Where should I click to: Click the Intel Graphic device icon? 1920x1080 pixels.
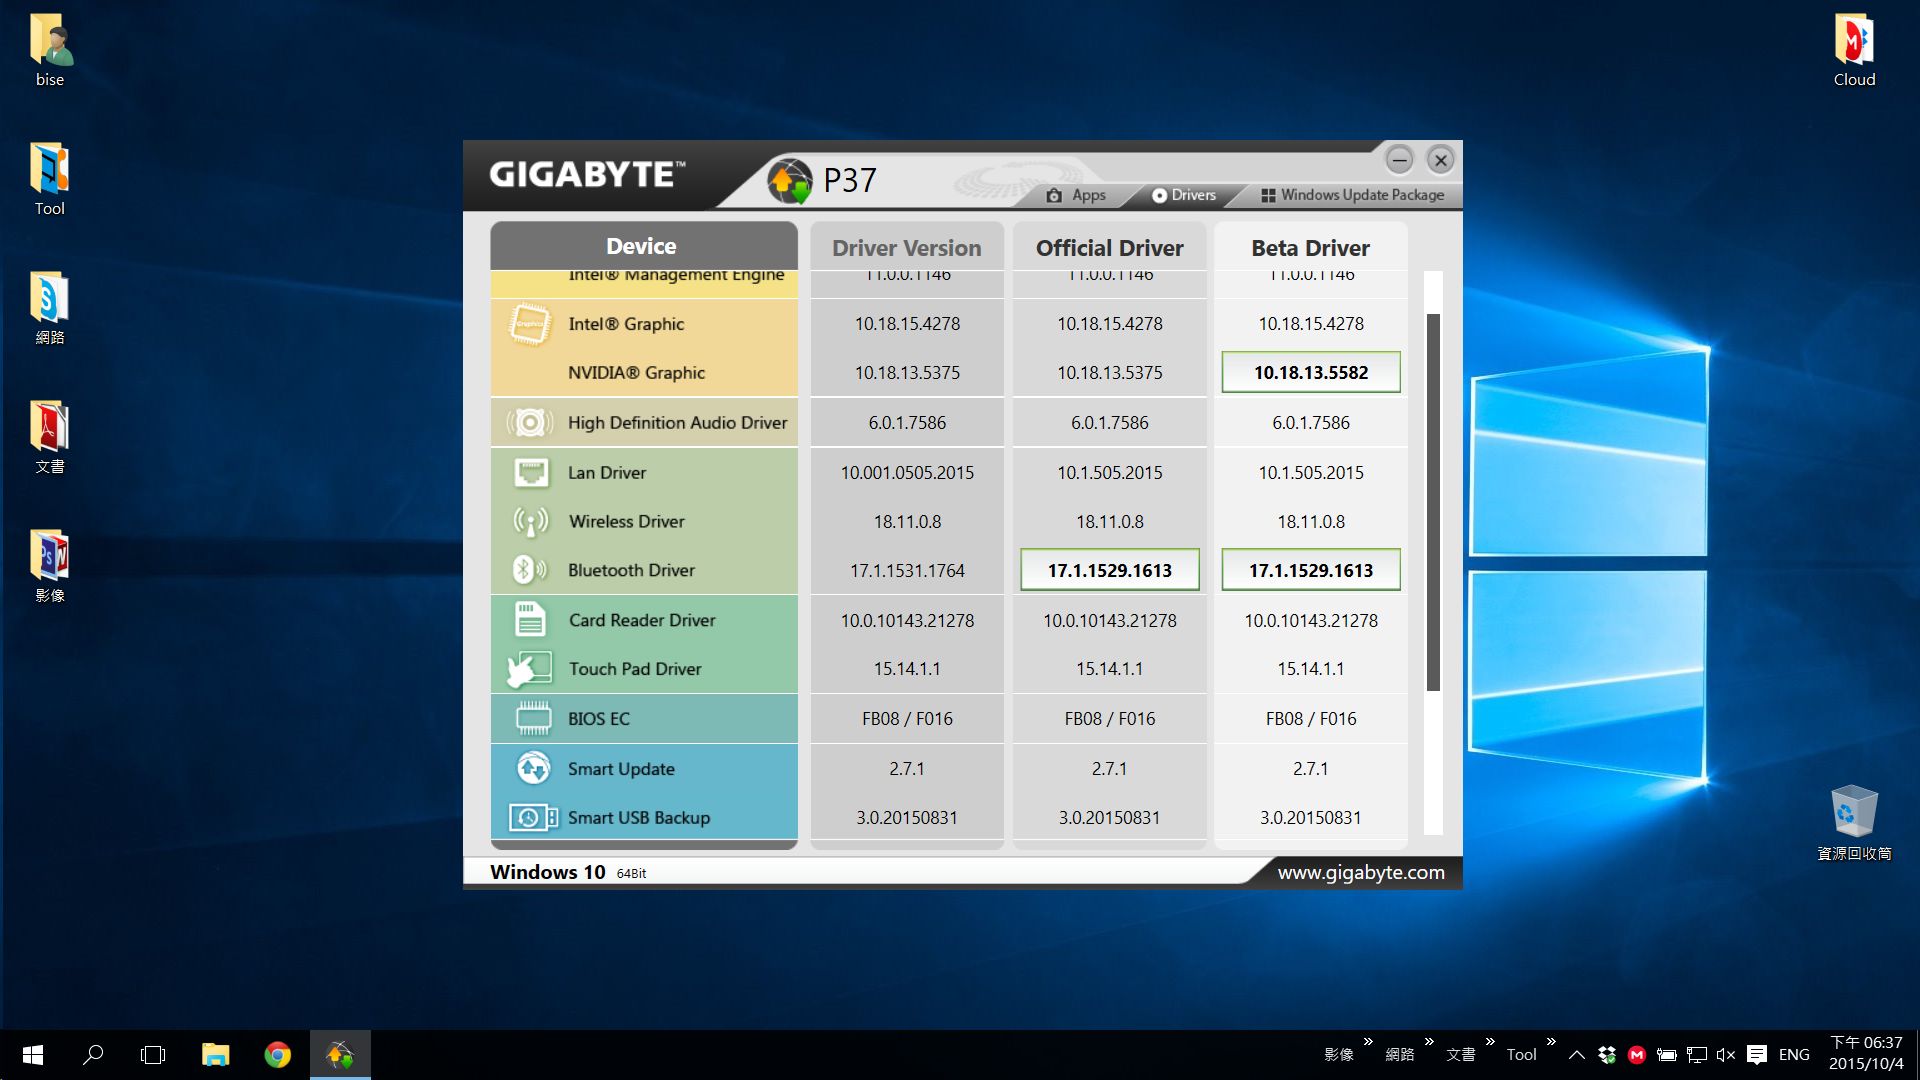coord(530,324)
